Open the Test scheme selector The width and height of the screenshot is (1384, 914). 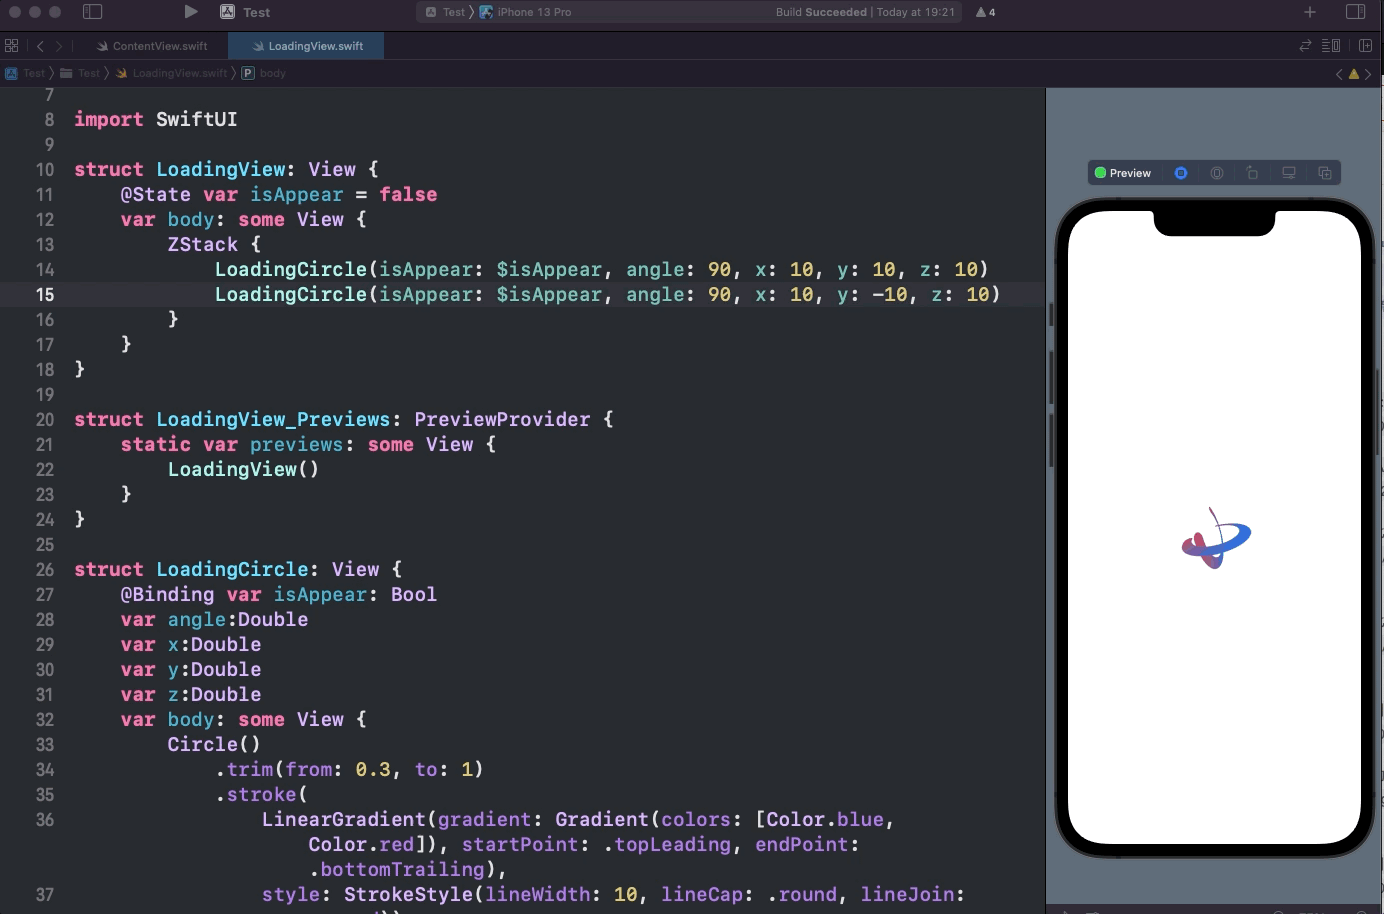click(x=445, y=12)
